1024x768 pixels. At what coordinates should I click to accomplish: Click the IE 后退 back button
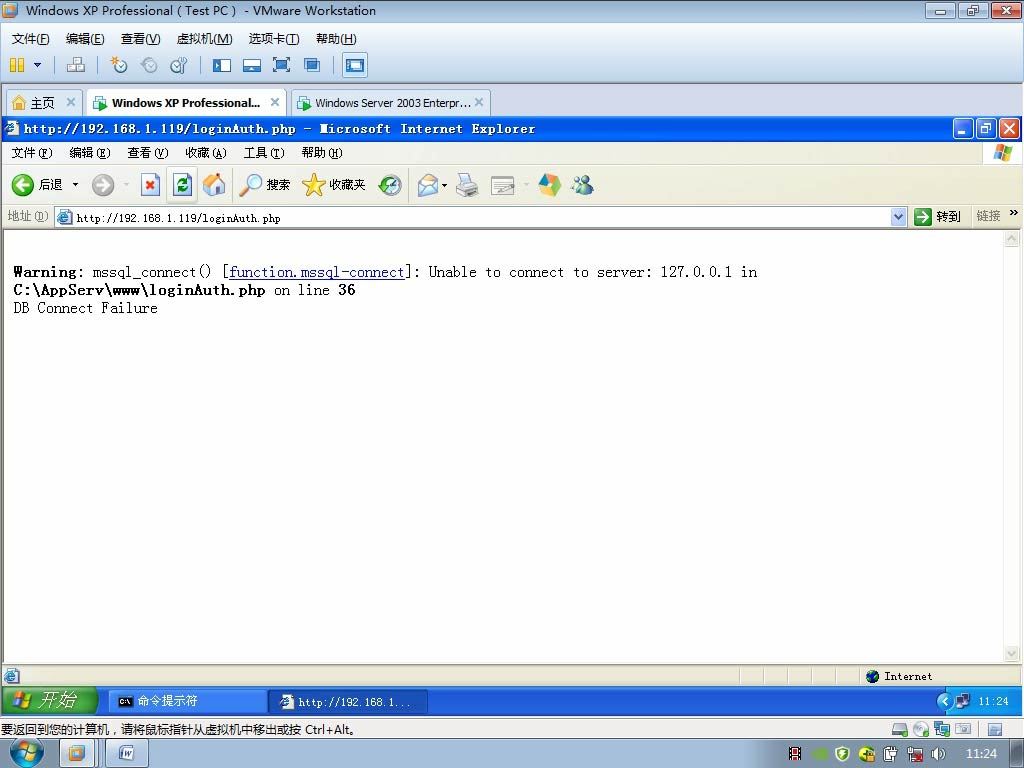click(x=37, y=185)
